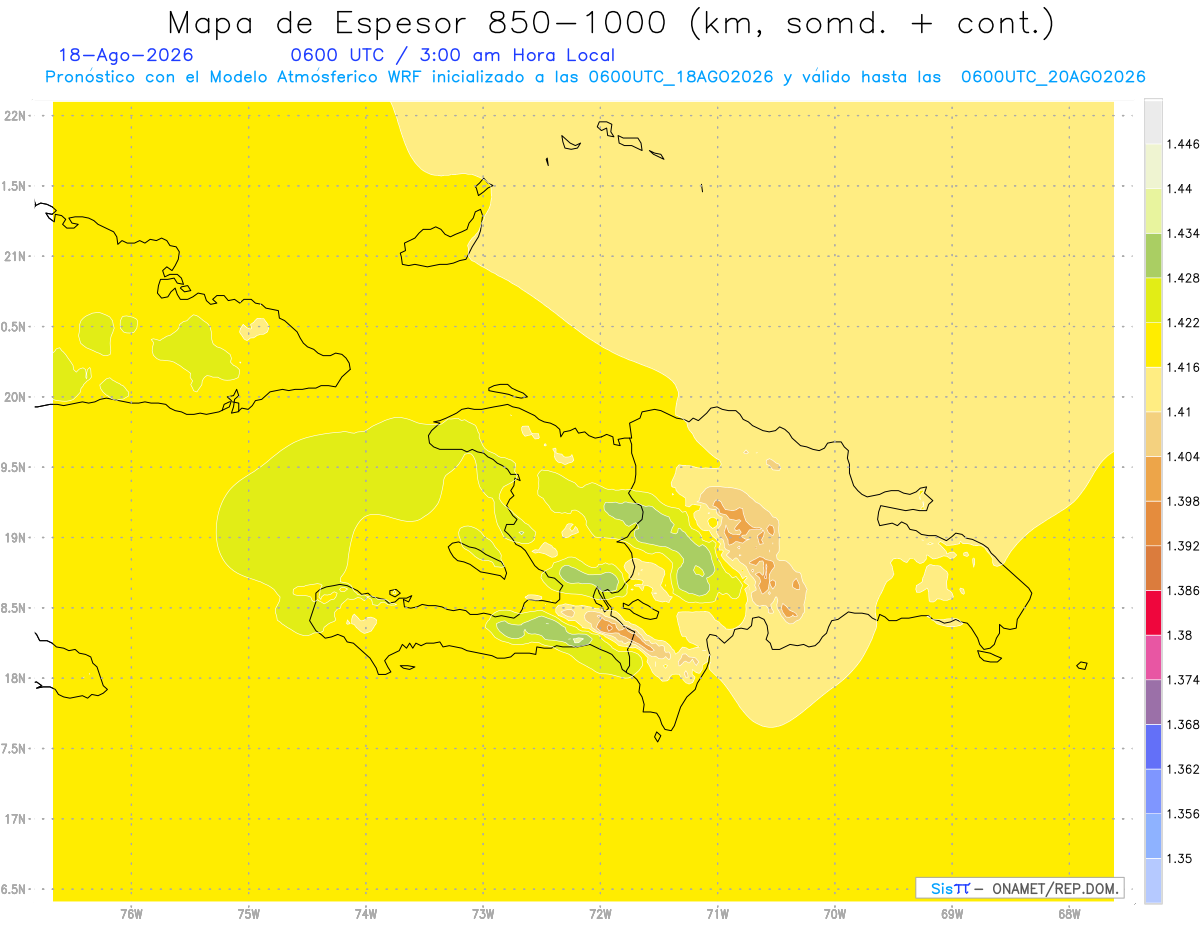Viewport: 1200px width, 927px height.
Task: Click the legend value '1.398'
Action: (x=1183, y=501)
